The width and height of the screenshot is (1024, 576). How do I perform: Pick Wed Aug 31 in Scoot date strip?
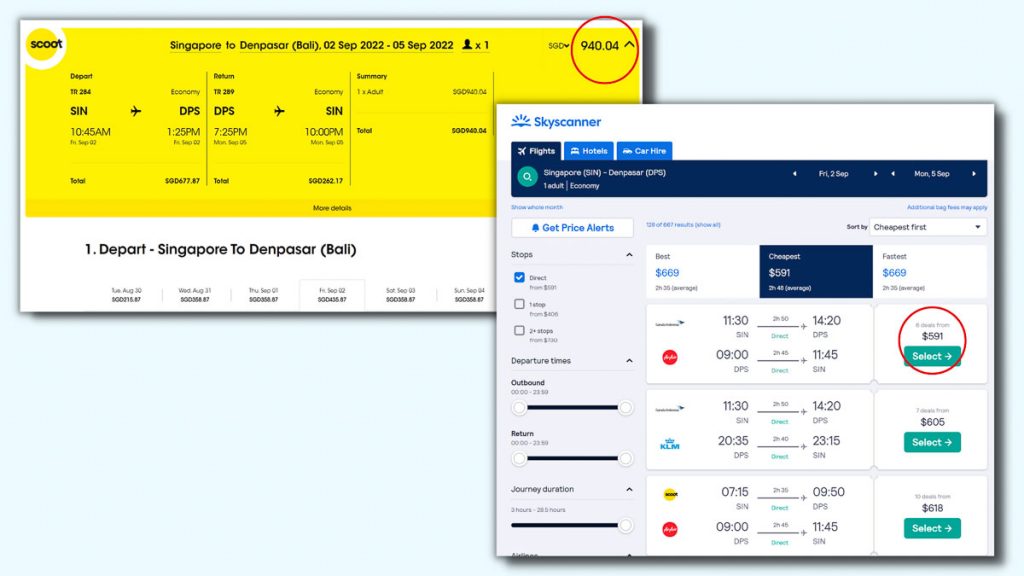tap(195, 295)
